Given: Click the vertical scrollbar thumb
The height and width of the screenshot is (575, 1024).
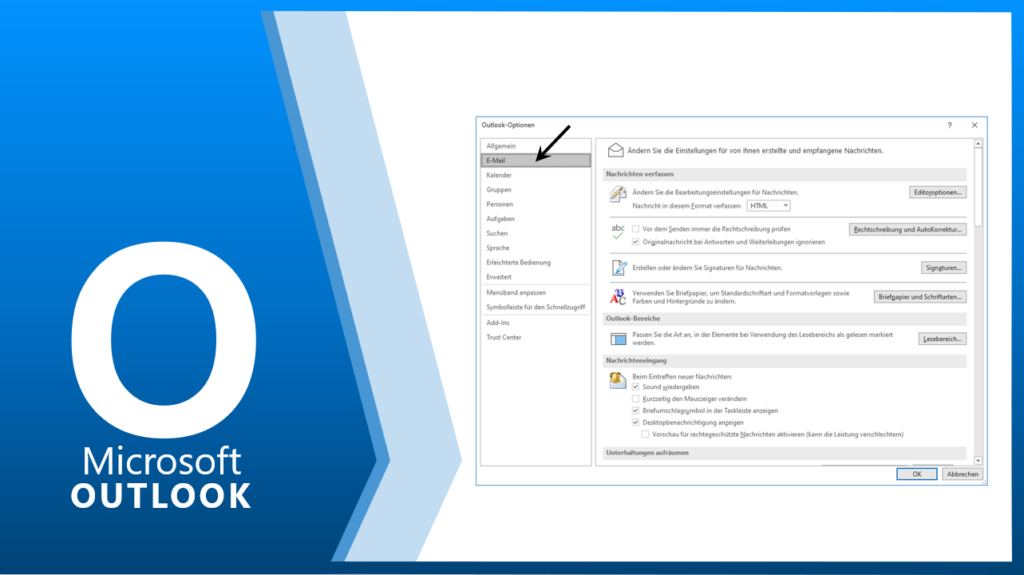Looking at the screenshot, I should [978, 187].
